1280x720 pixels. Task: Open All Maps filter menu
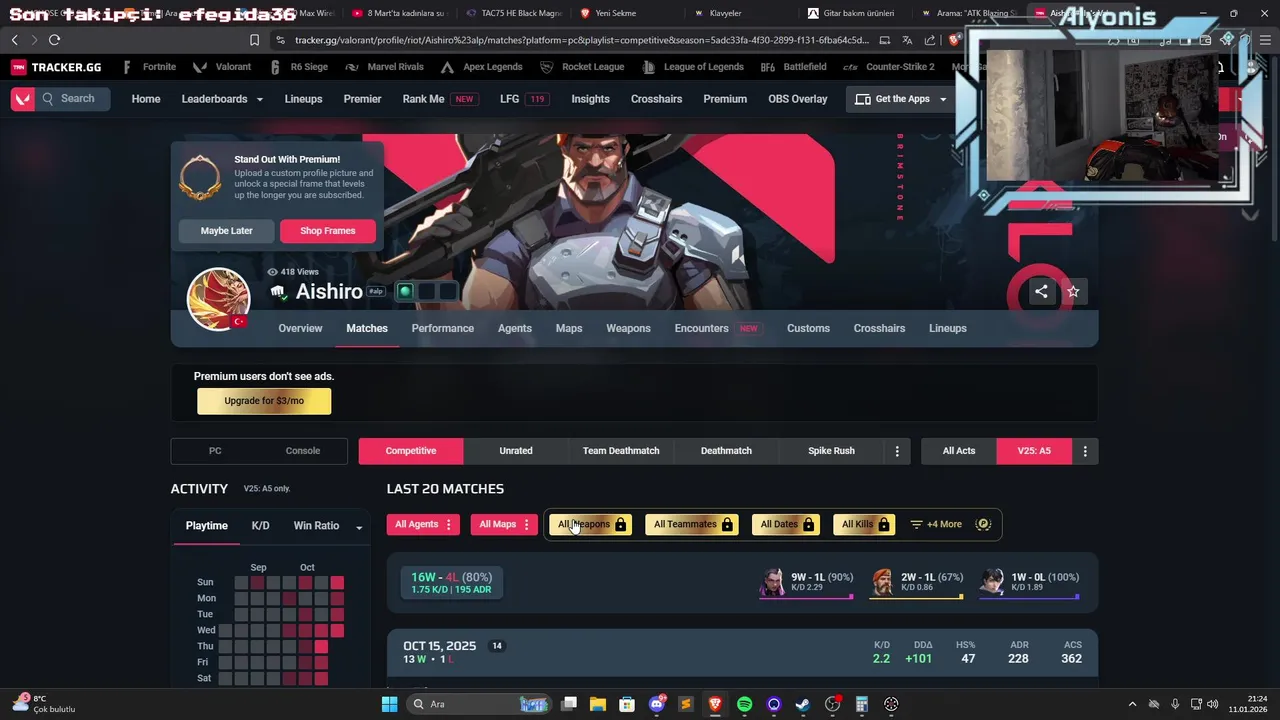[504, 524]
